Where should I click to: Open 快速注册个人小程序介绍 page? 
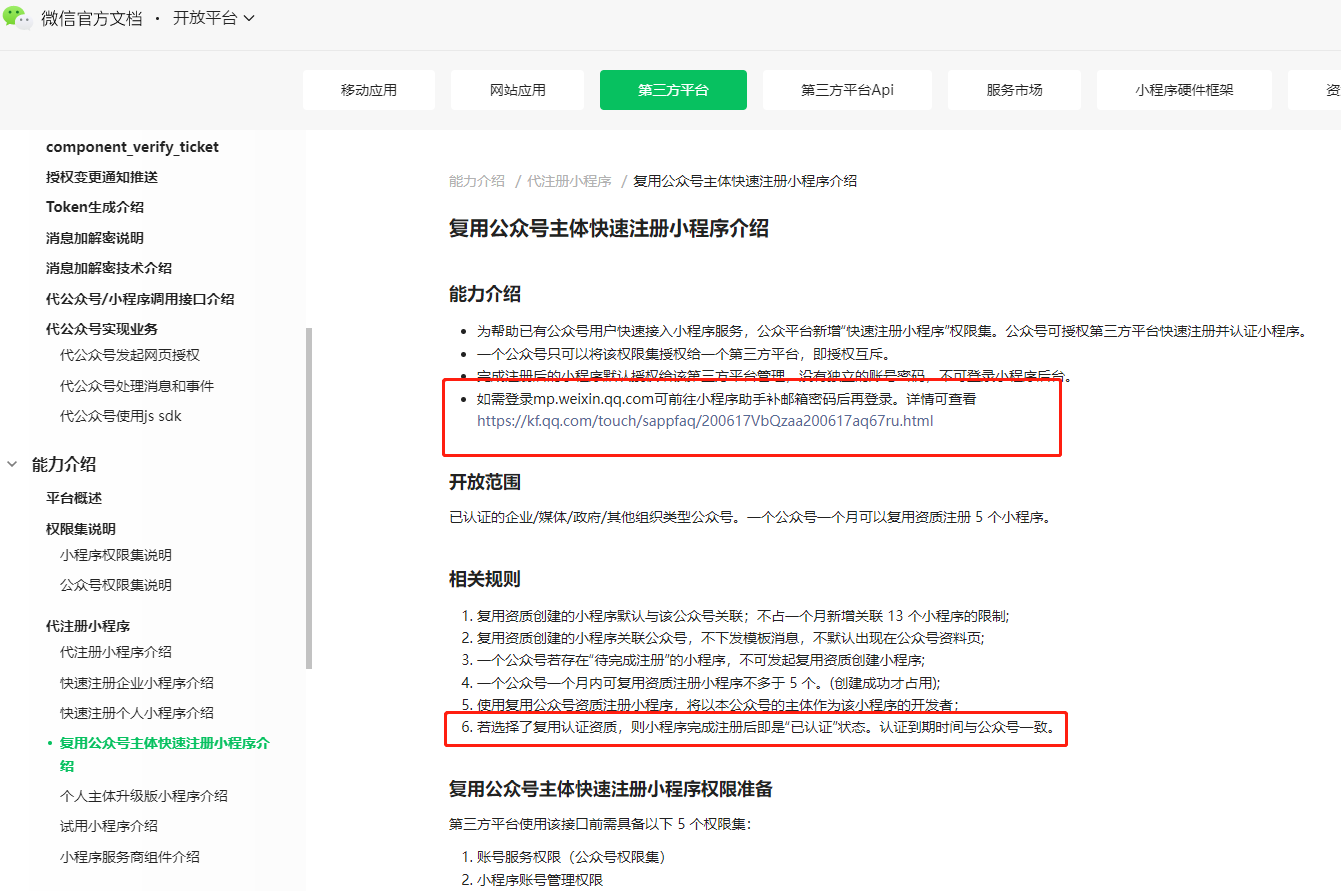(137, 713)
